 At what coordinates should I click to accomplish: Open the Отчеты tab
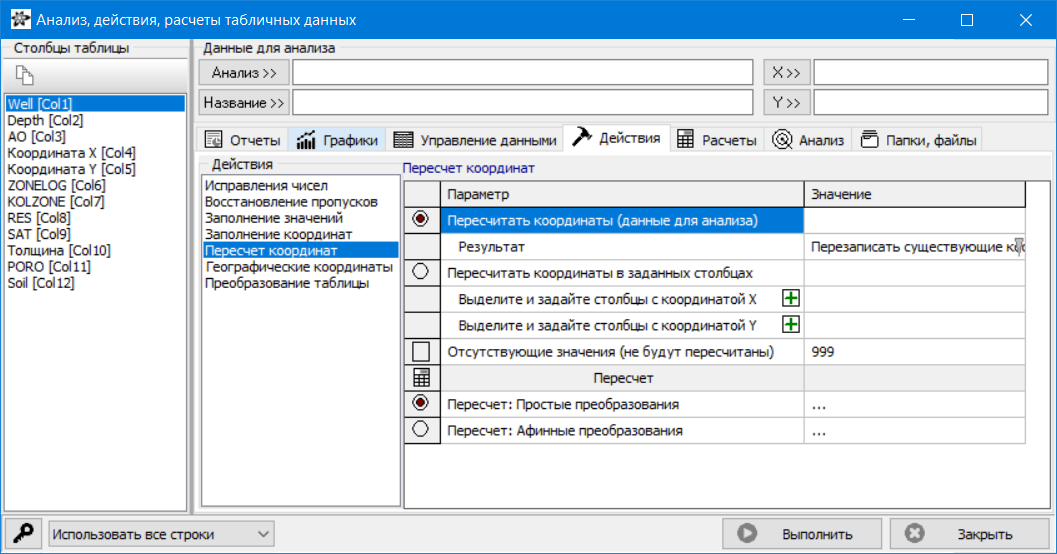point(243,140)
